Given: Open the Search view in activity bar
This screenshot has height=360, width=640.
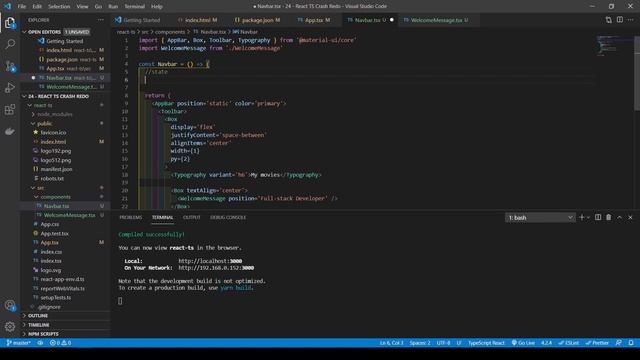Looking at the screenshot, I should point(10,44).
